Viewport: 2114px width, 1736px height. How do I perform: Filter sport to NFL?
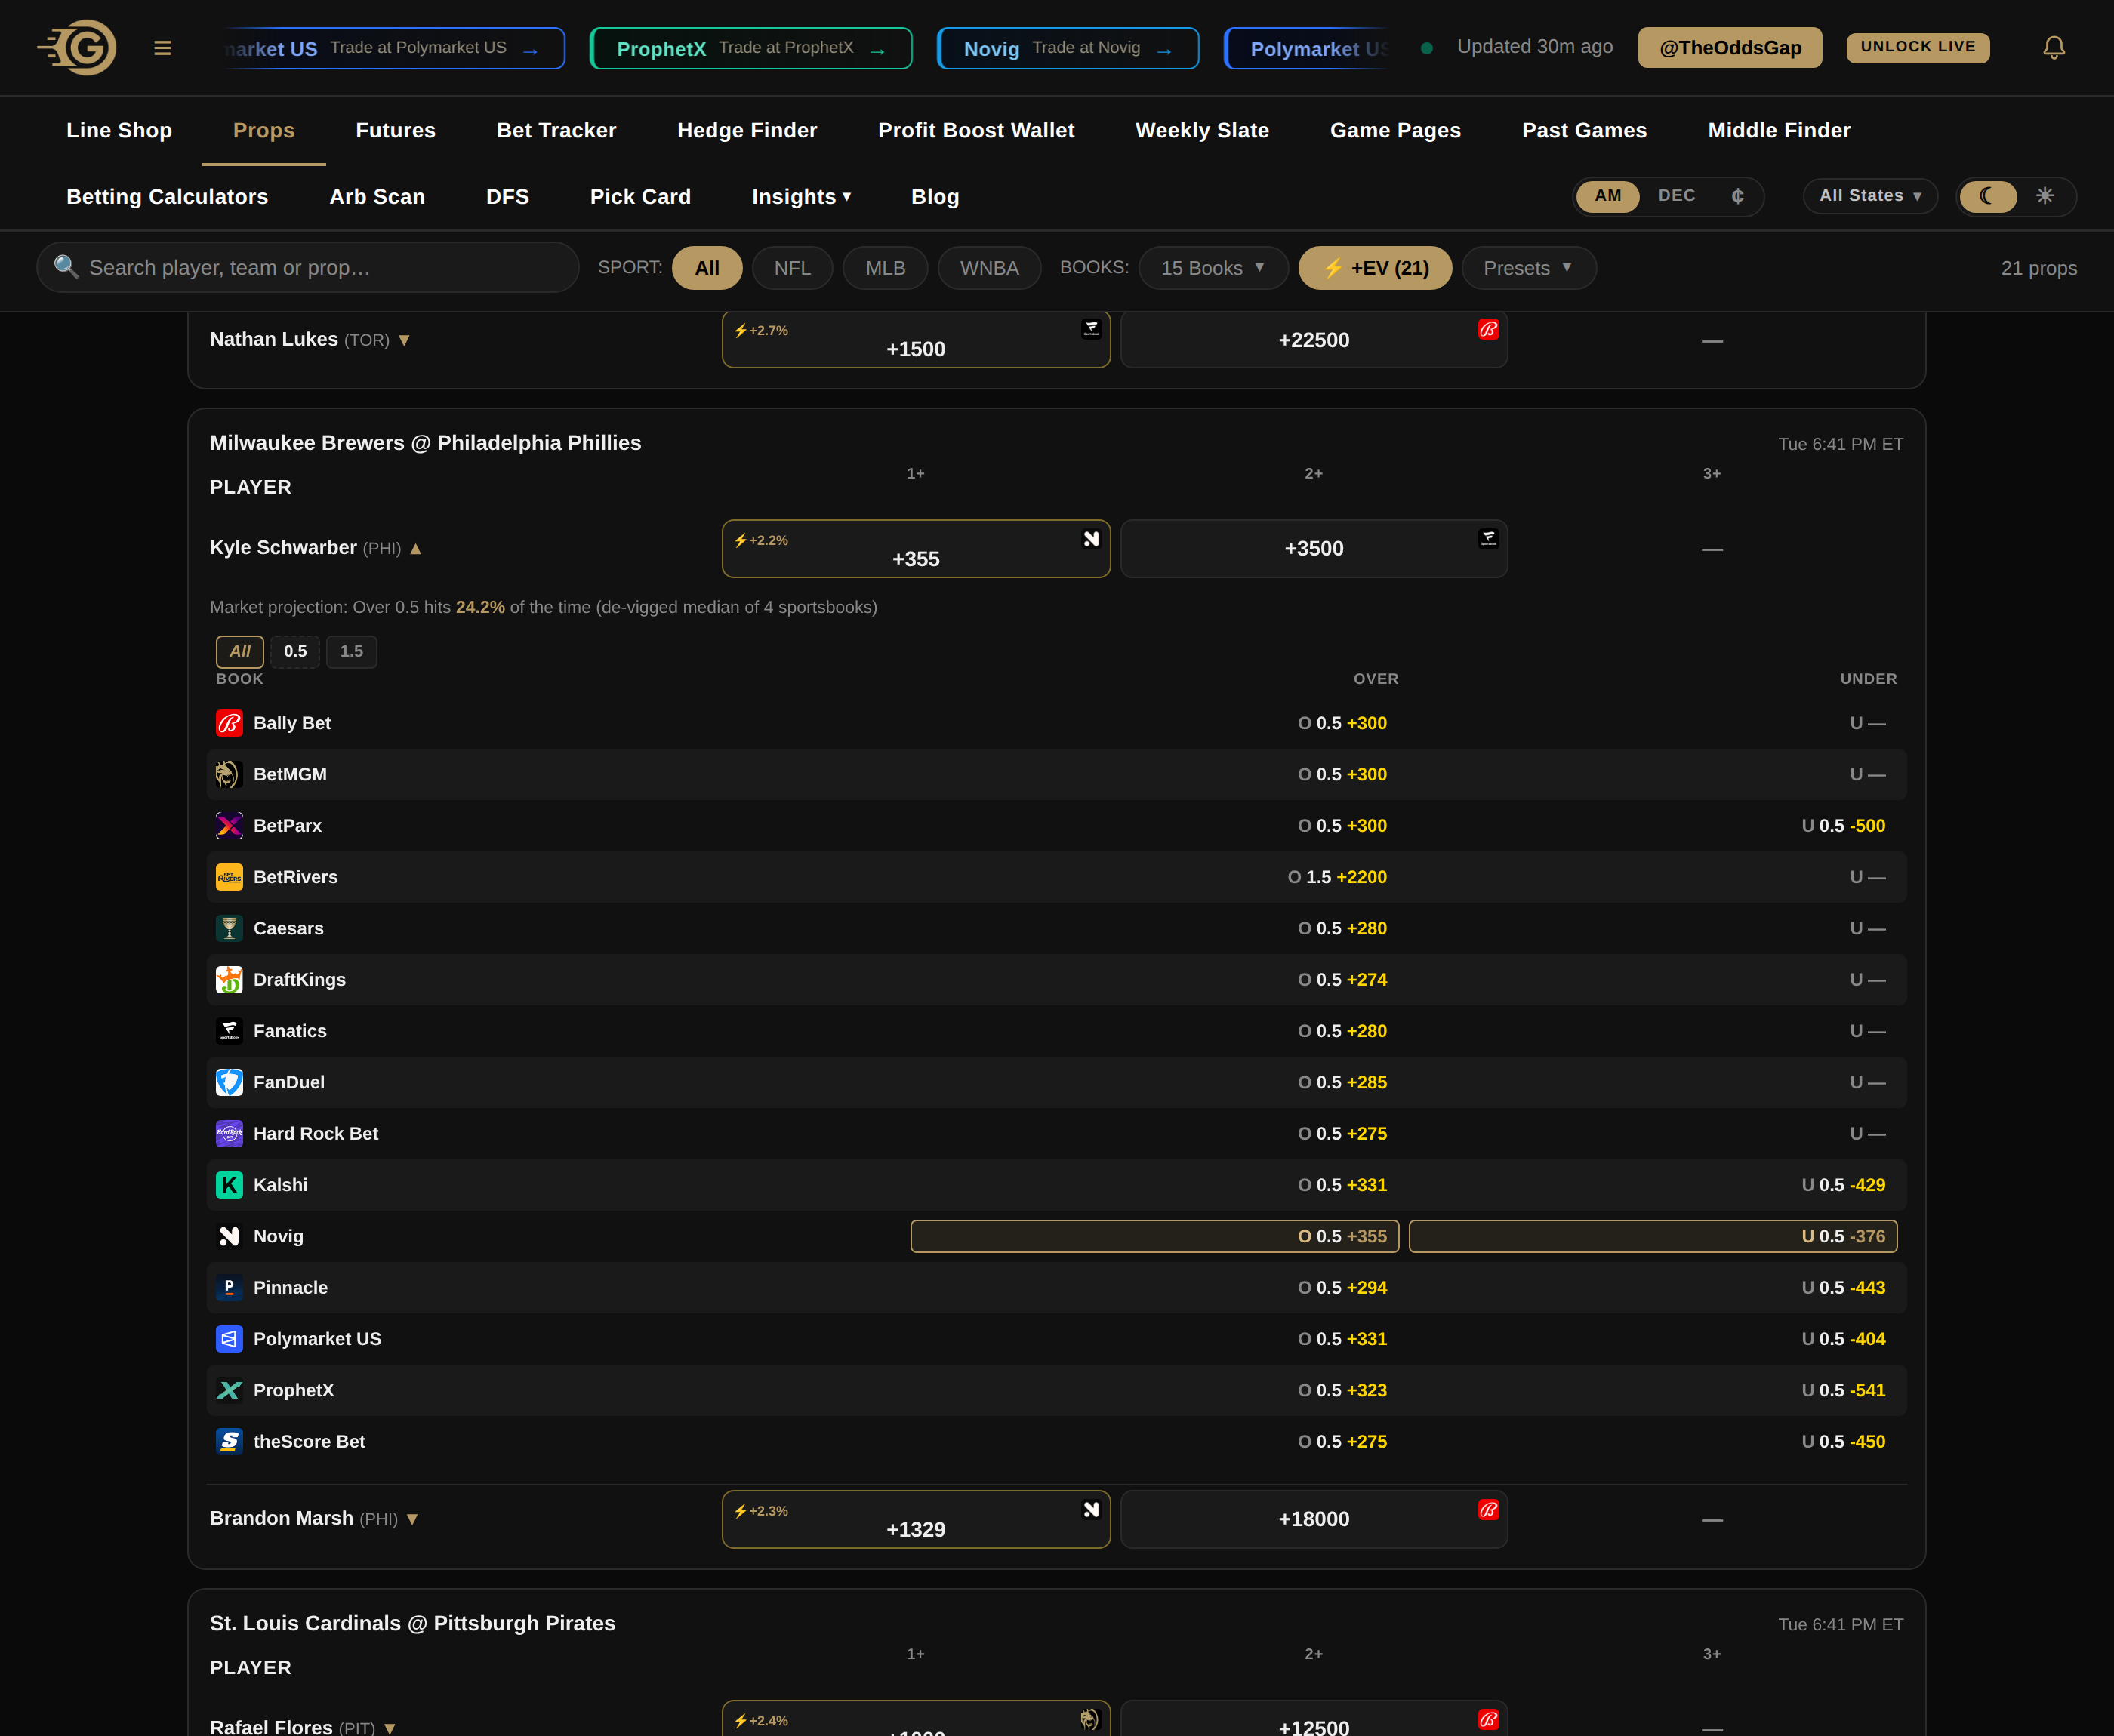tap(792, 268)
